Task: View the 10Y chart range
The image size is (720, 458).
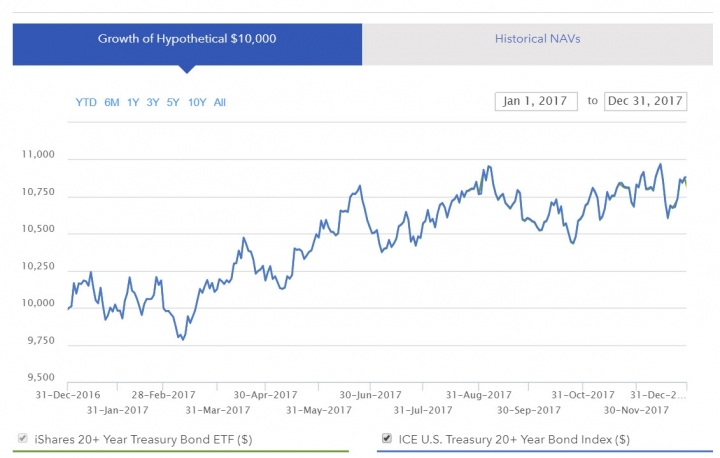Action: pyautogui.click(x=197, y=102)
